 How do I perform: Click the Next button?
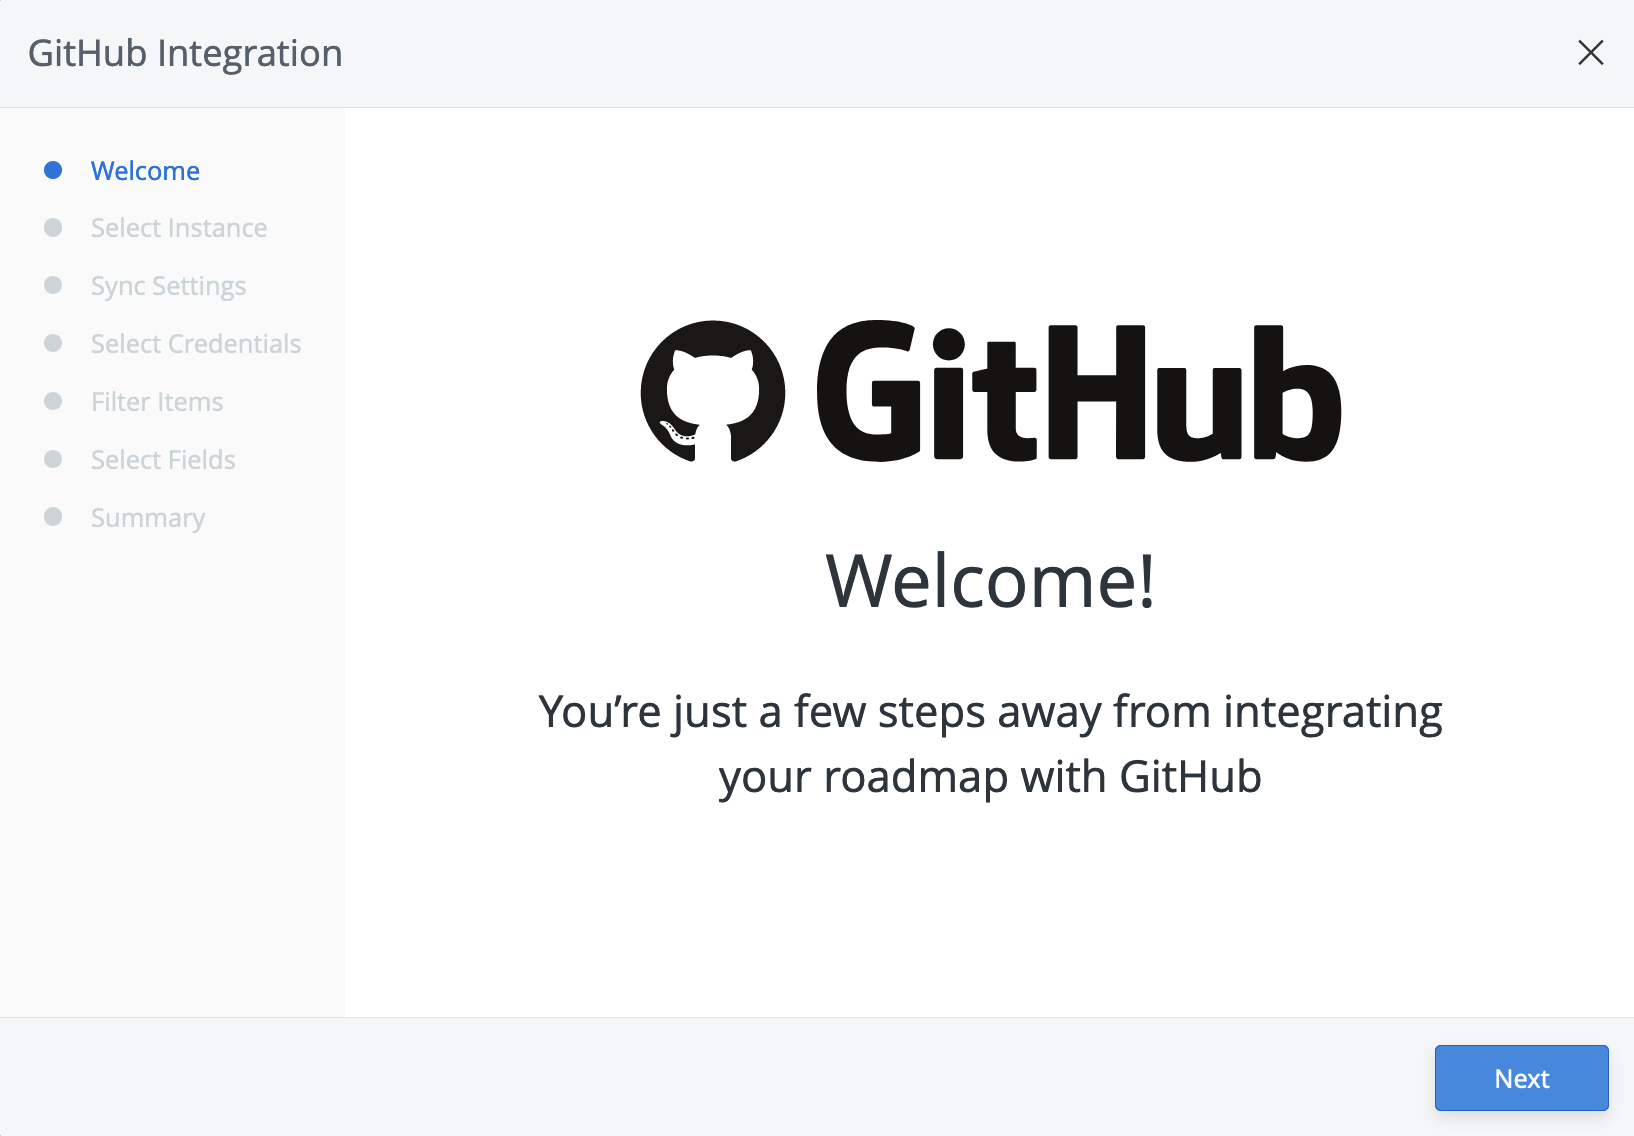tap(1521, 1078)
